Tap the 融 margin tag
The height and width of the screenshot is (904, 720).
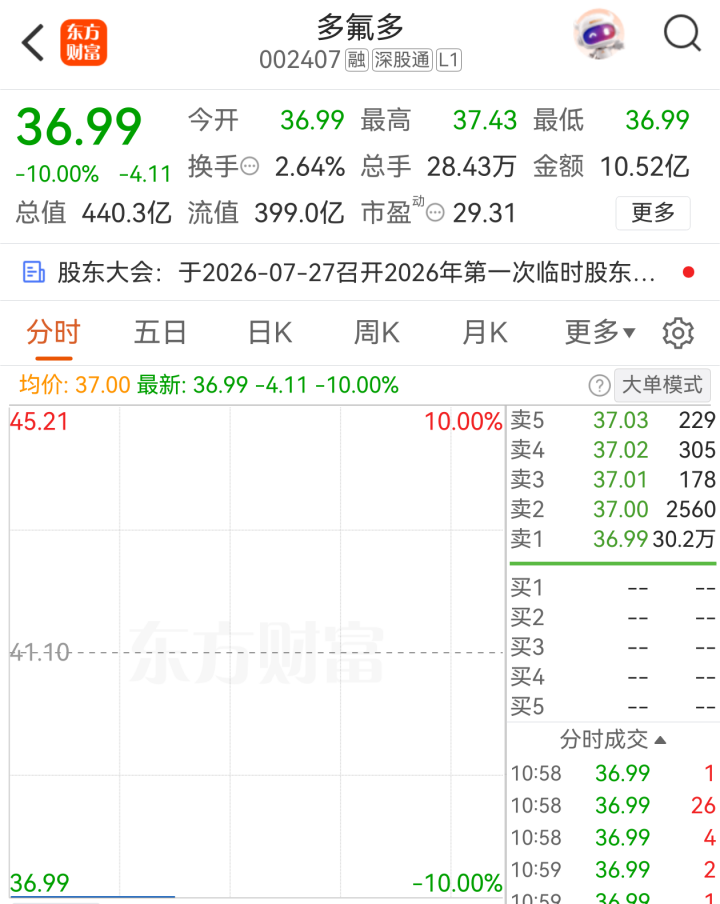(357, 60)
